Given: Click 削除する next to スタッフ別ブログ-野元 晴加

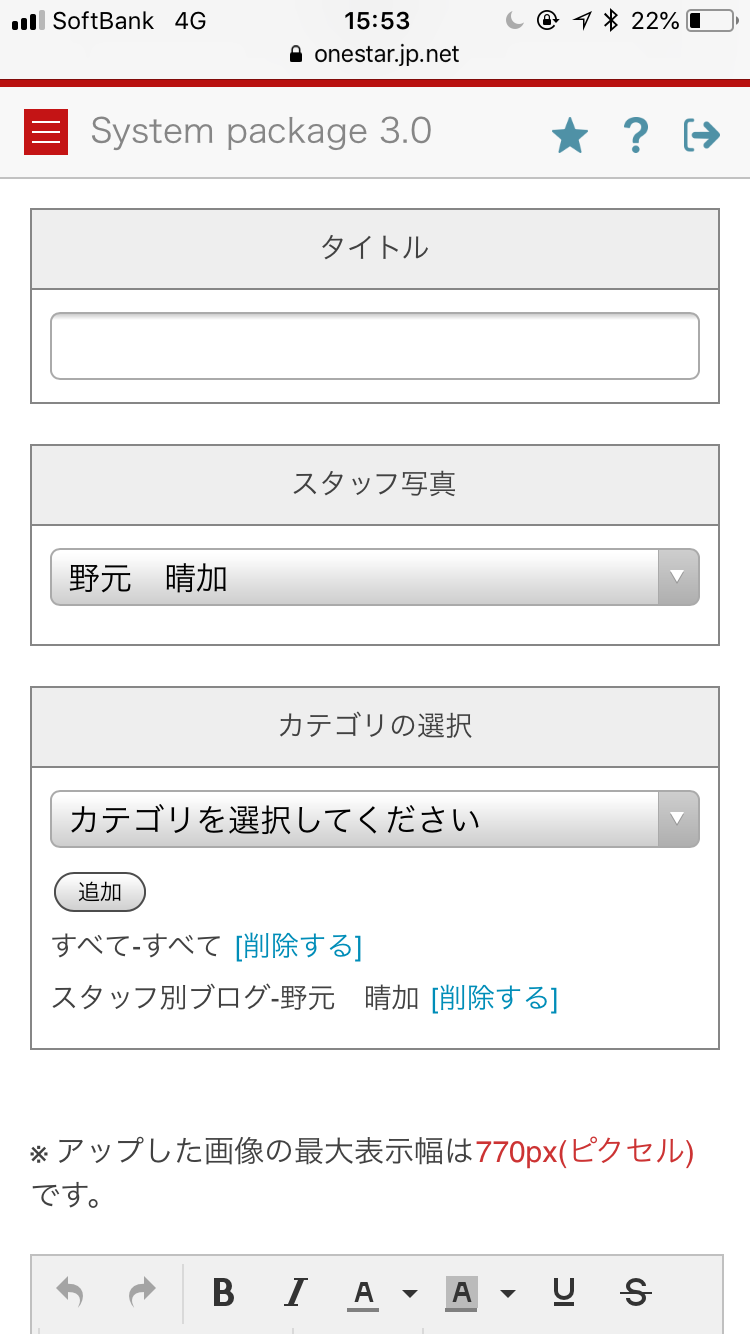Looking at the screenshot, I should click(494, 997).
